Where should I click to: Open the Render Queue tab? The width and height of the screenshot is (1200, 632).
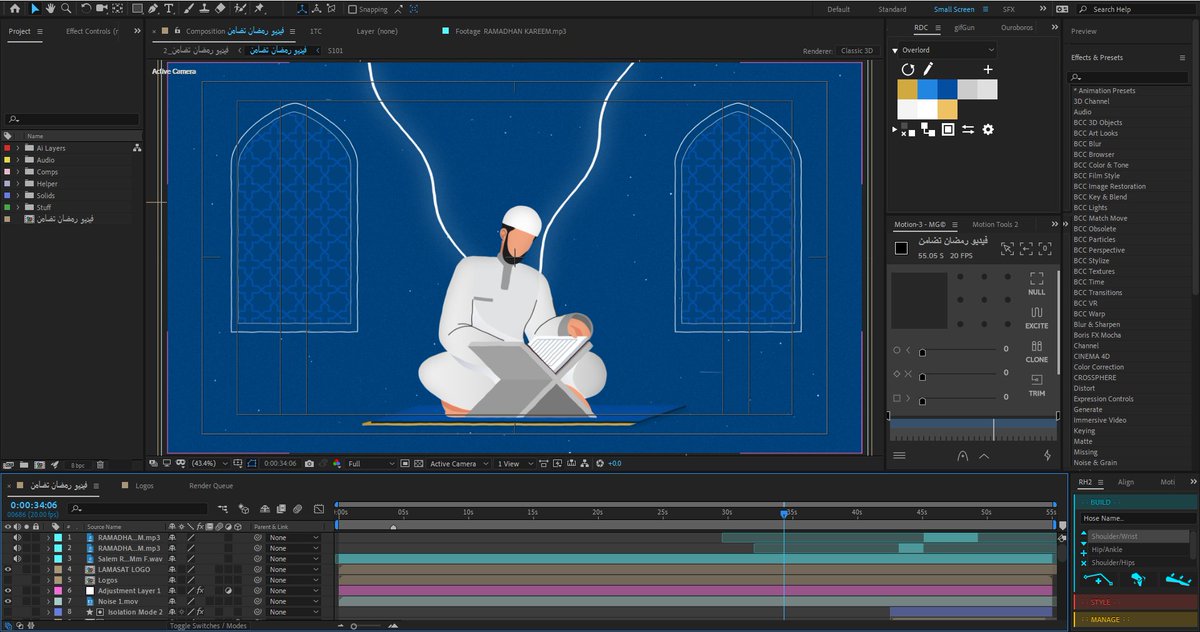211,485
